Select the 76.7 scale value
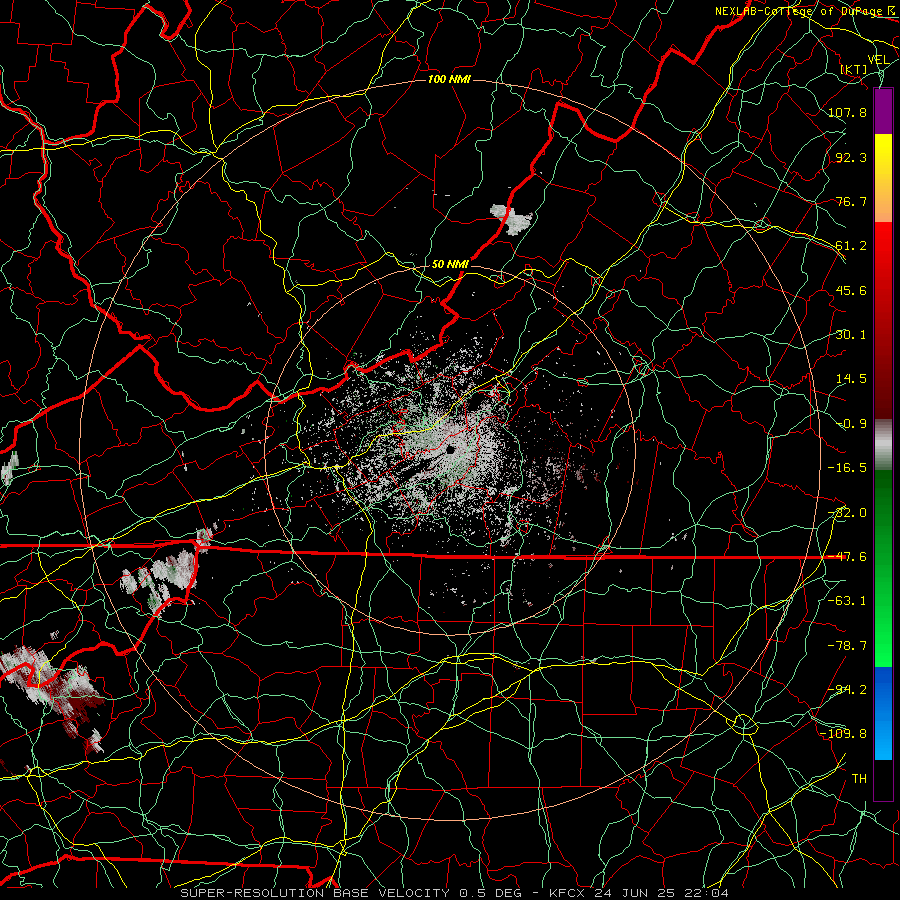The height and width of the screenshot is (900, 900). point(851,201)
